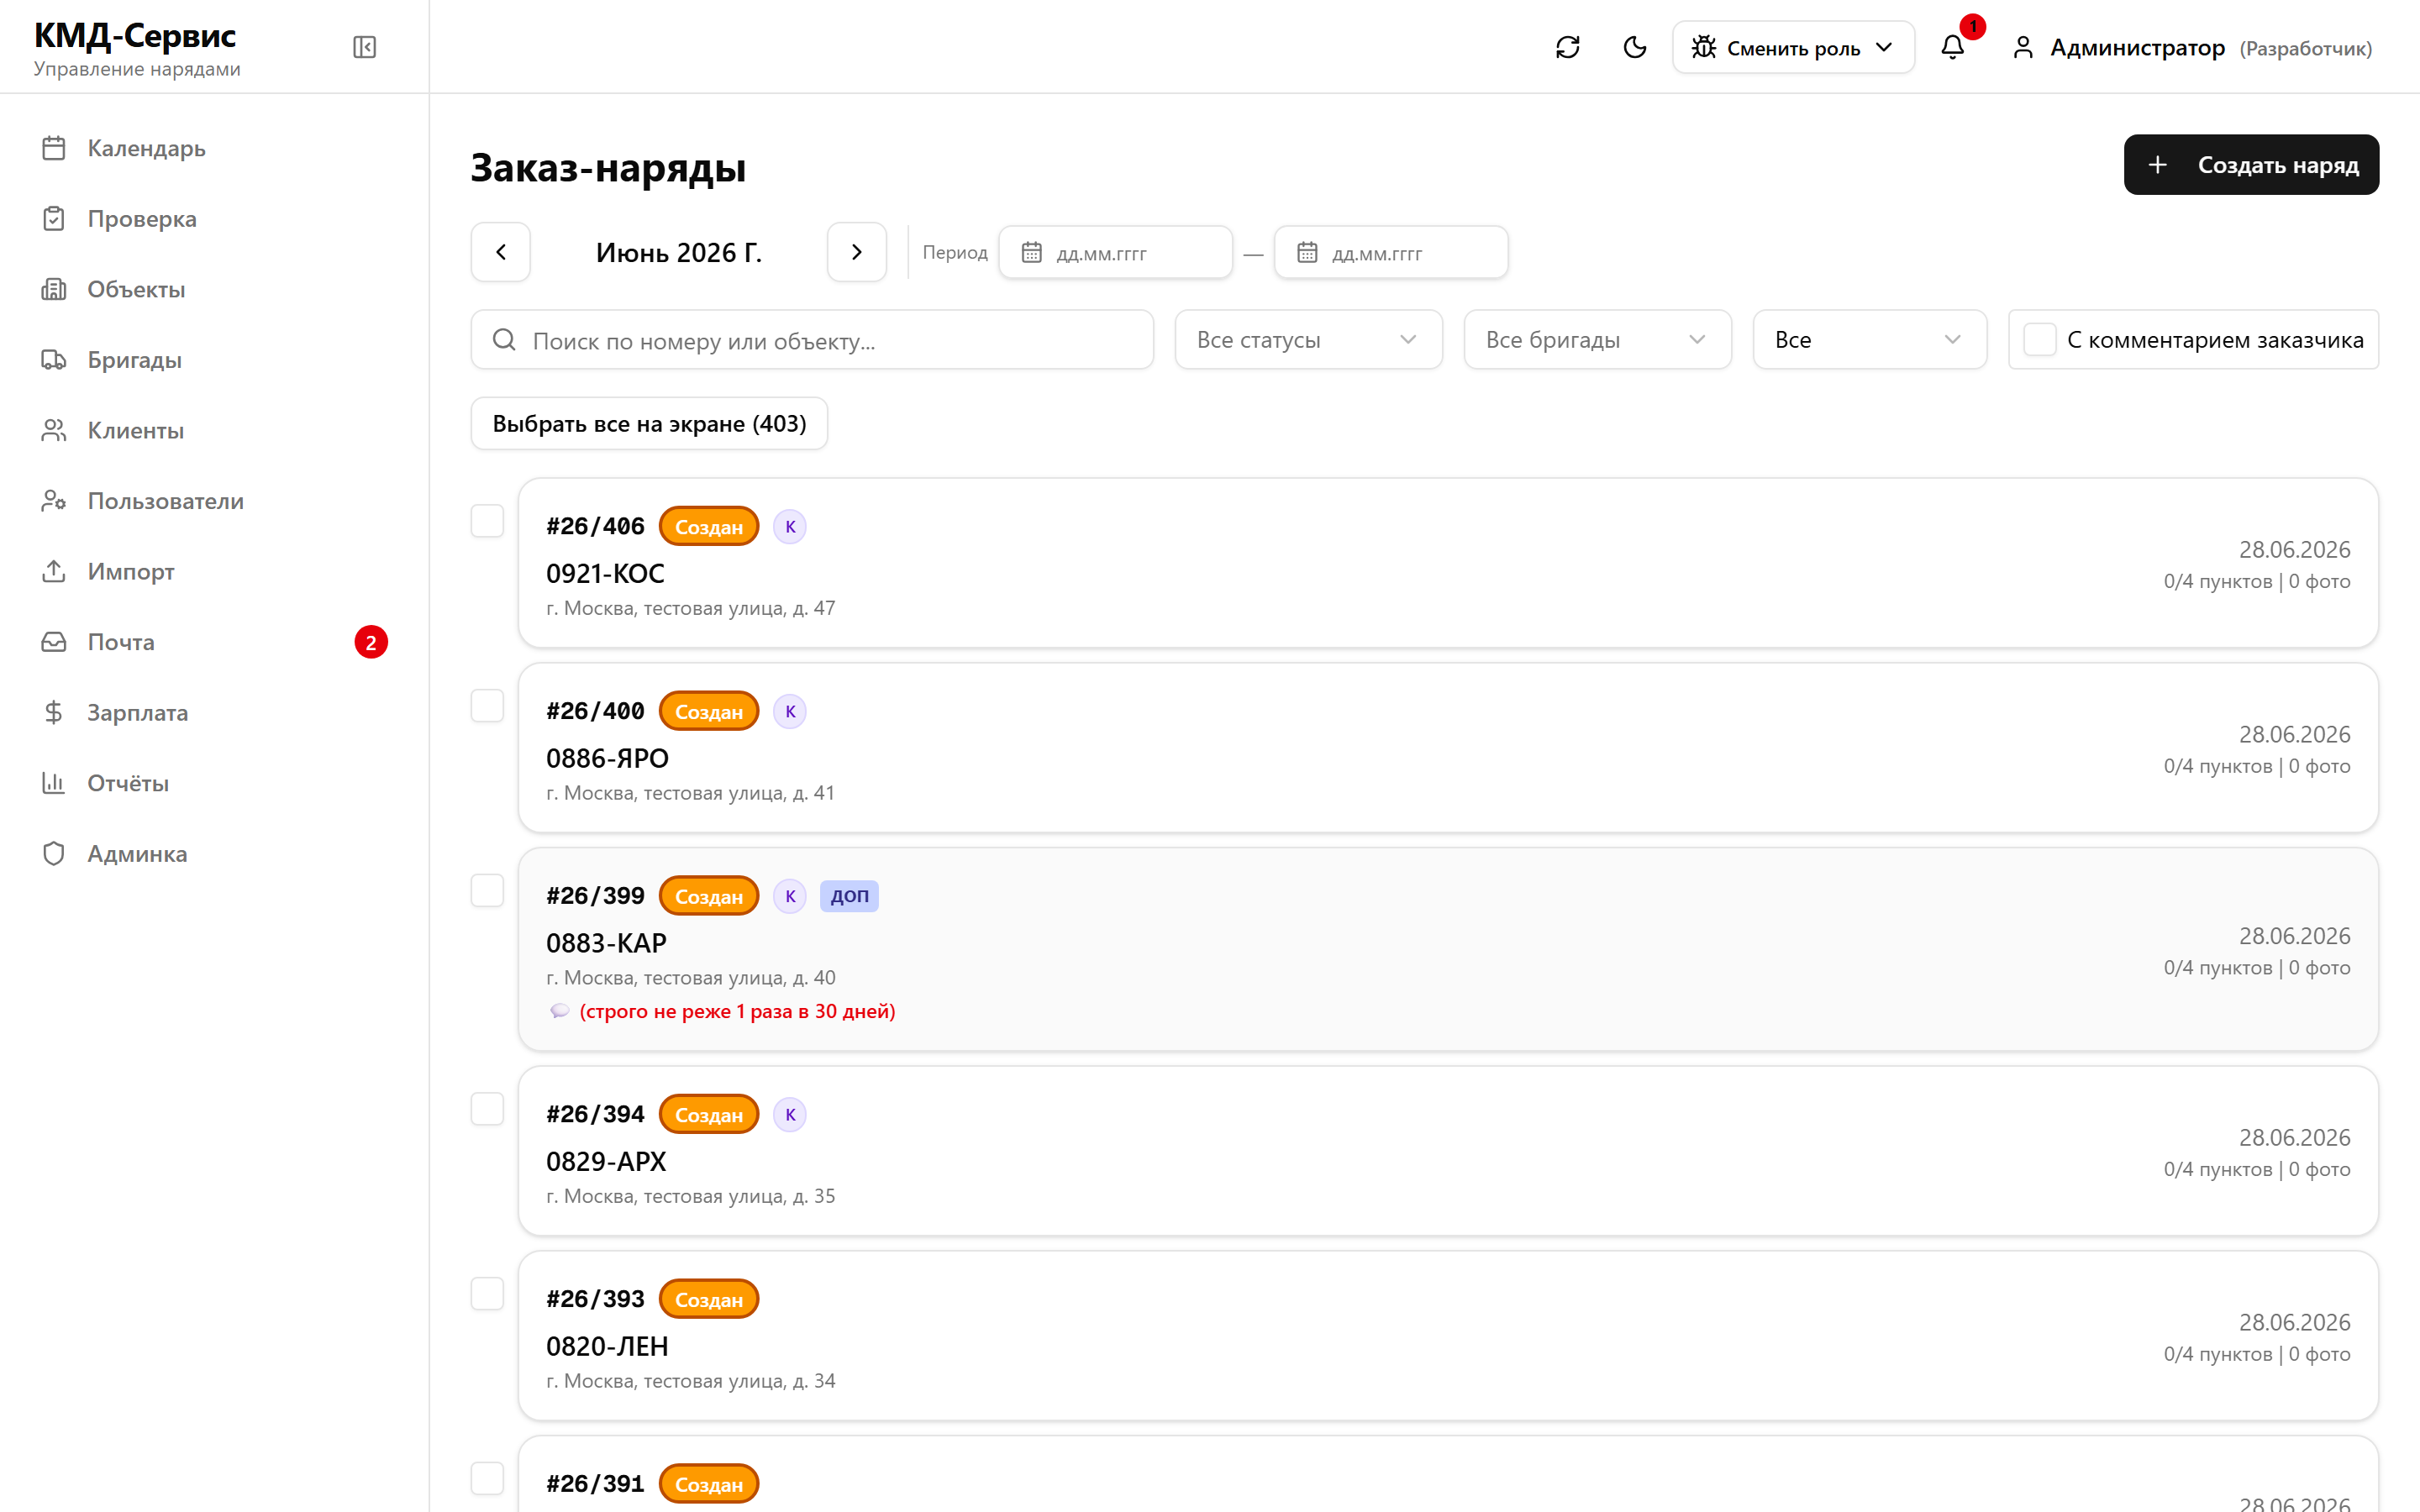This screenshot has width=2420, height=1512.
Task: Click calendar icon in period start field
Action: pyautogui.click(x=1031, y=252)
